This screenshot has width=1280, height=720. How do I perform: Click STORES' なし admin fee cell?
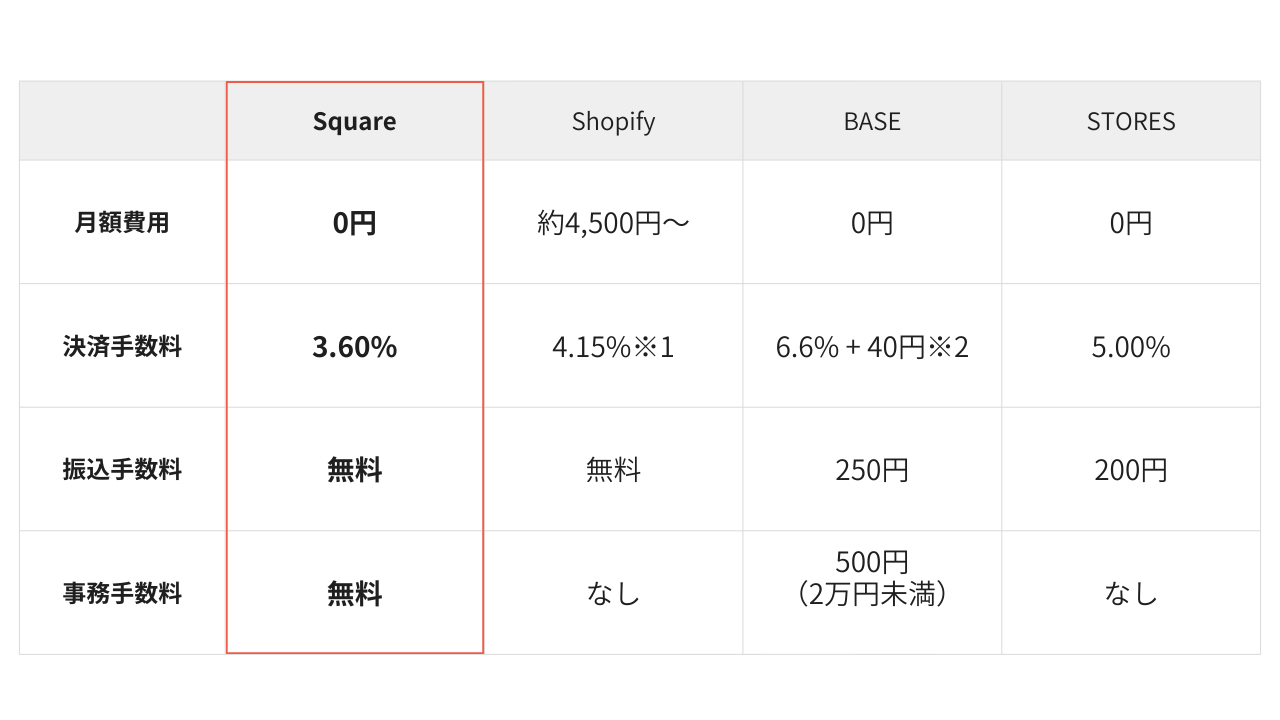coord(1131,594)
